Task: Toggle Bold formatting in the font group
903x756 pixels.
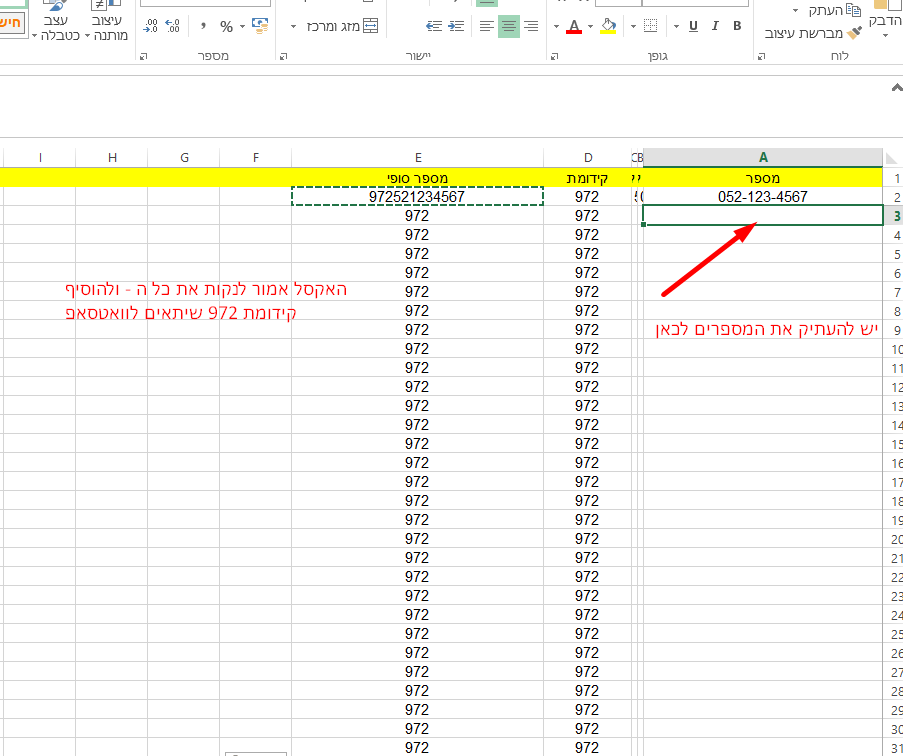Action: 737,26
